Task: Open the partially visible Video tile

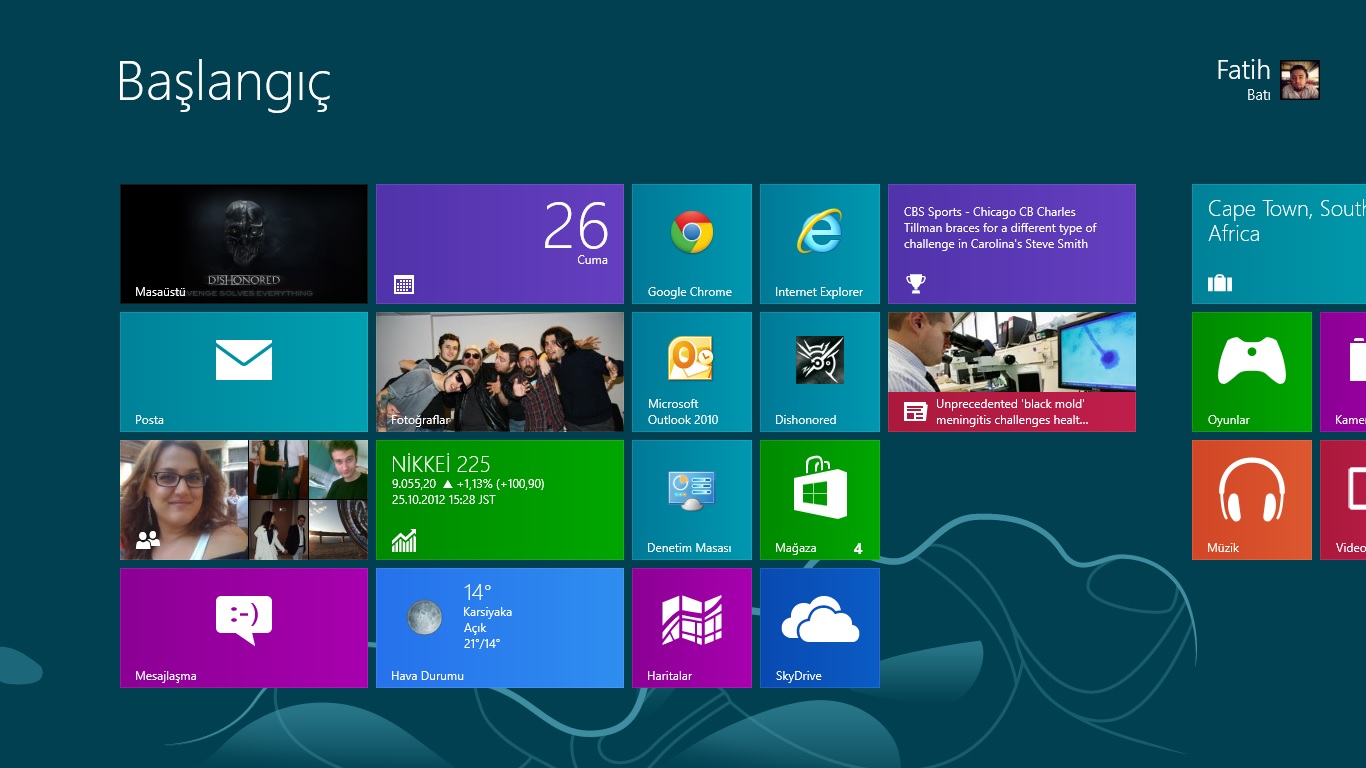Action: 1343,500
